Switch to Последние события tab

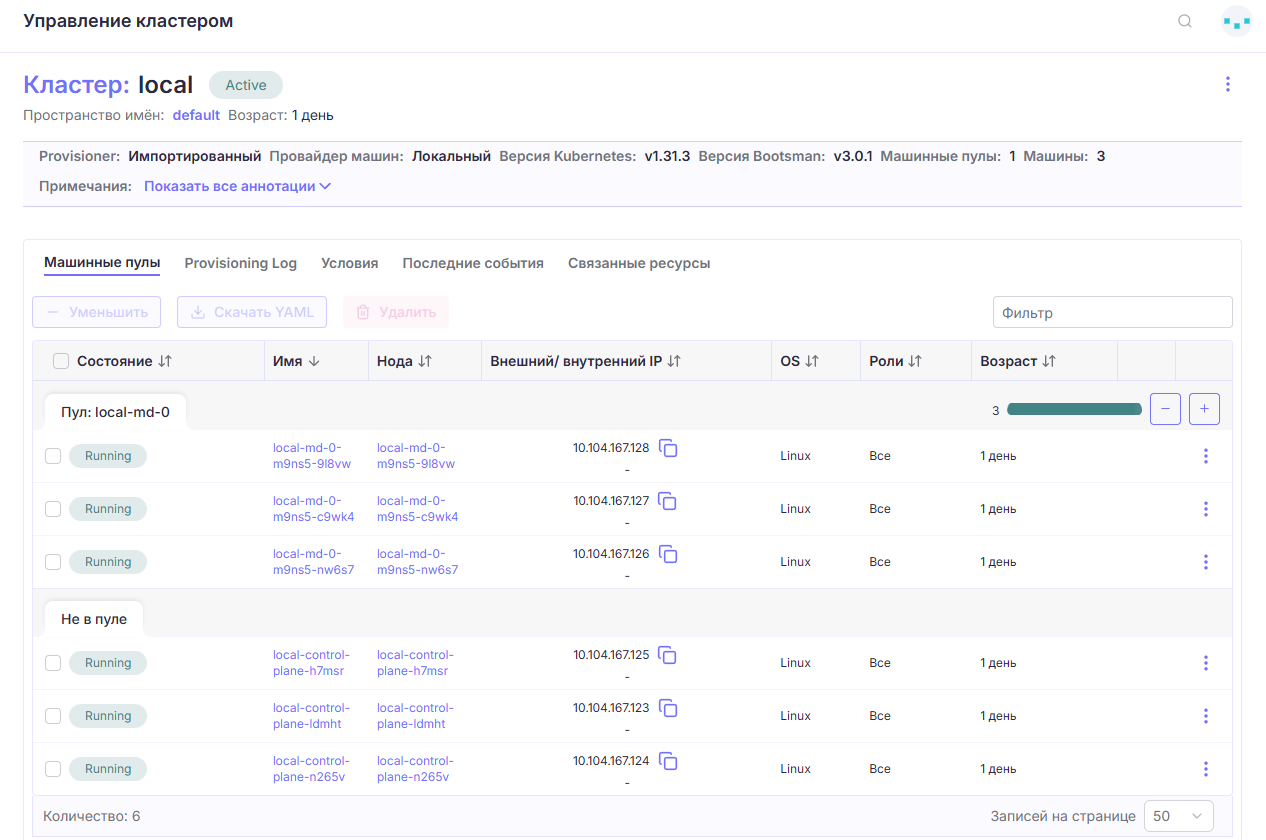pyautogui.click(x=473, y=263)
